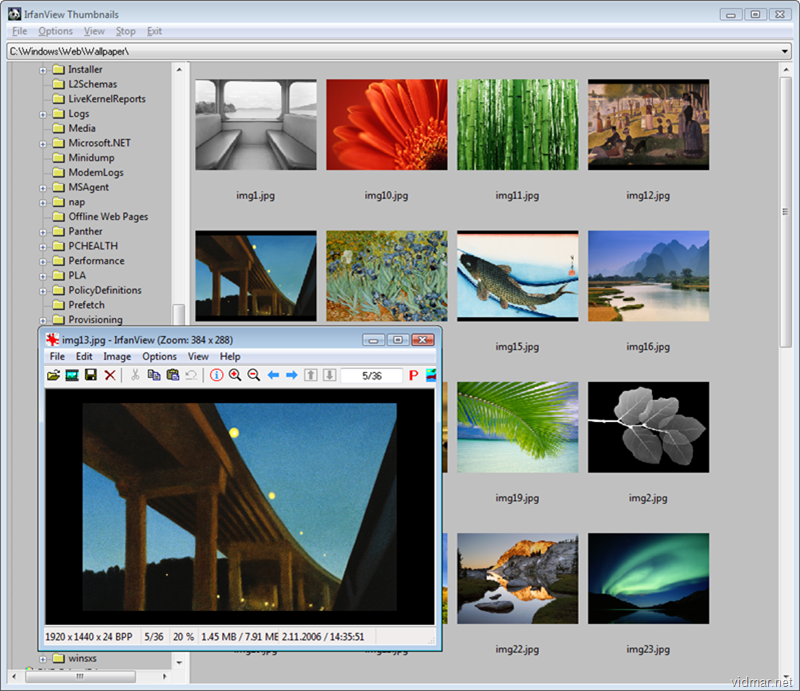800x691 pixels.
Task: Click Stop in the thumbnails window
Action: point(125,31)
